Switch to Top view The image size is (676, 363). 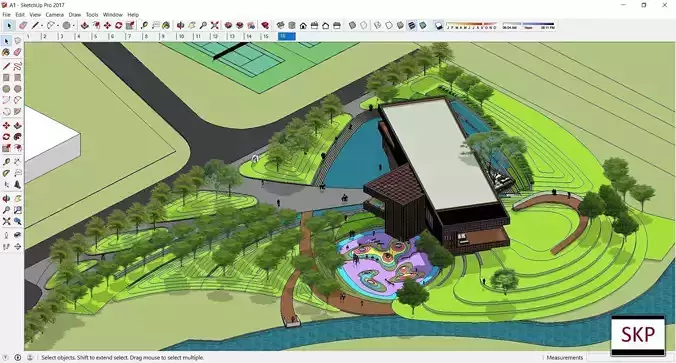[x=292, y=26]
